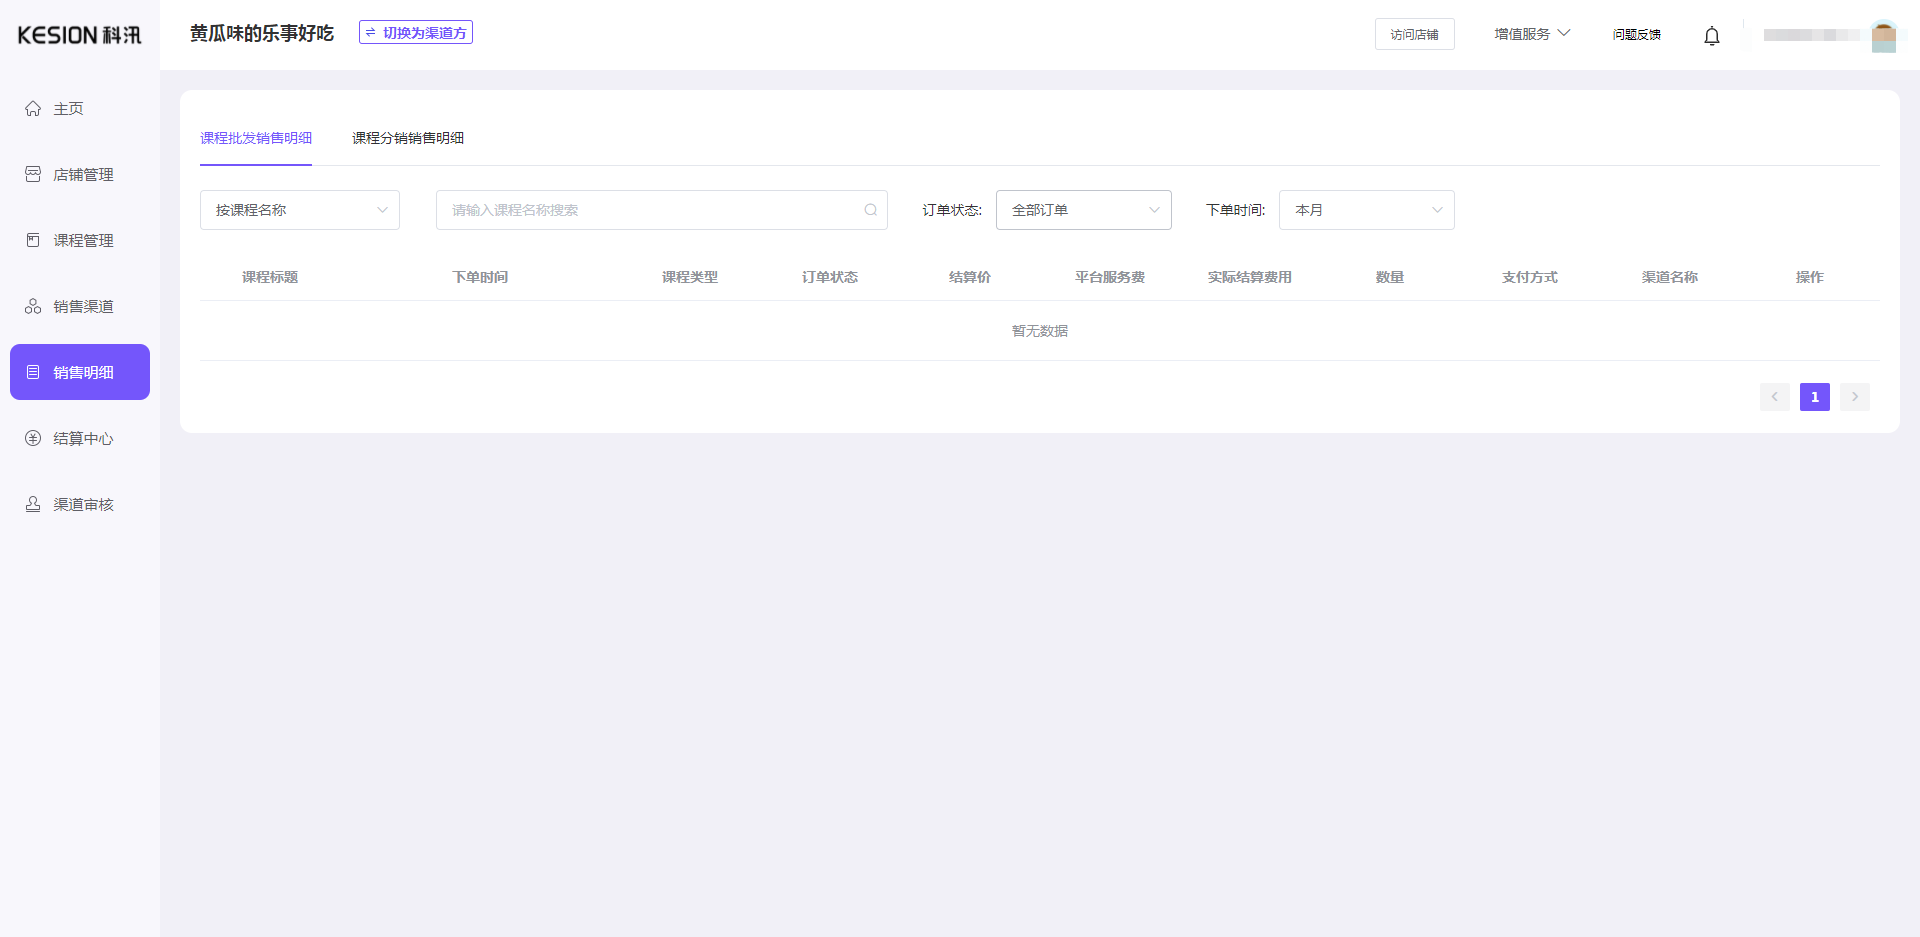Screen dimensions: 1920x937
Task: Click the 访问店铺 button
Action: click(x=1414, y=34)
